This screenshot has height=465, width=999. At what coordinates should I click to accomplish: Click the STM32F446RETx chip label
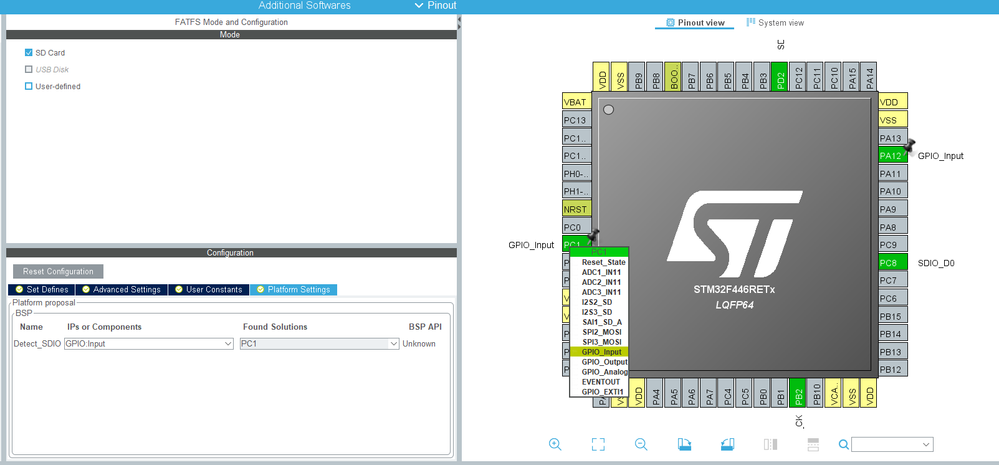click(735, 290)
